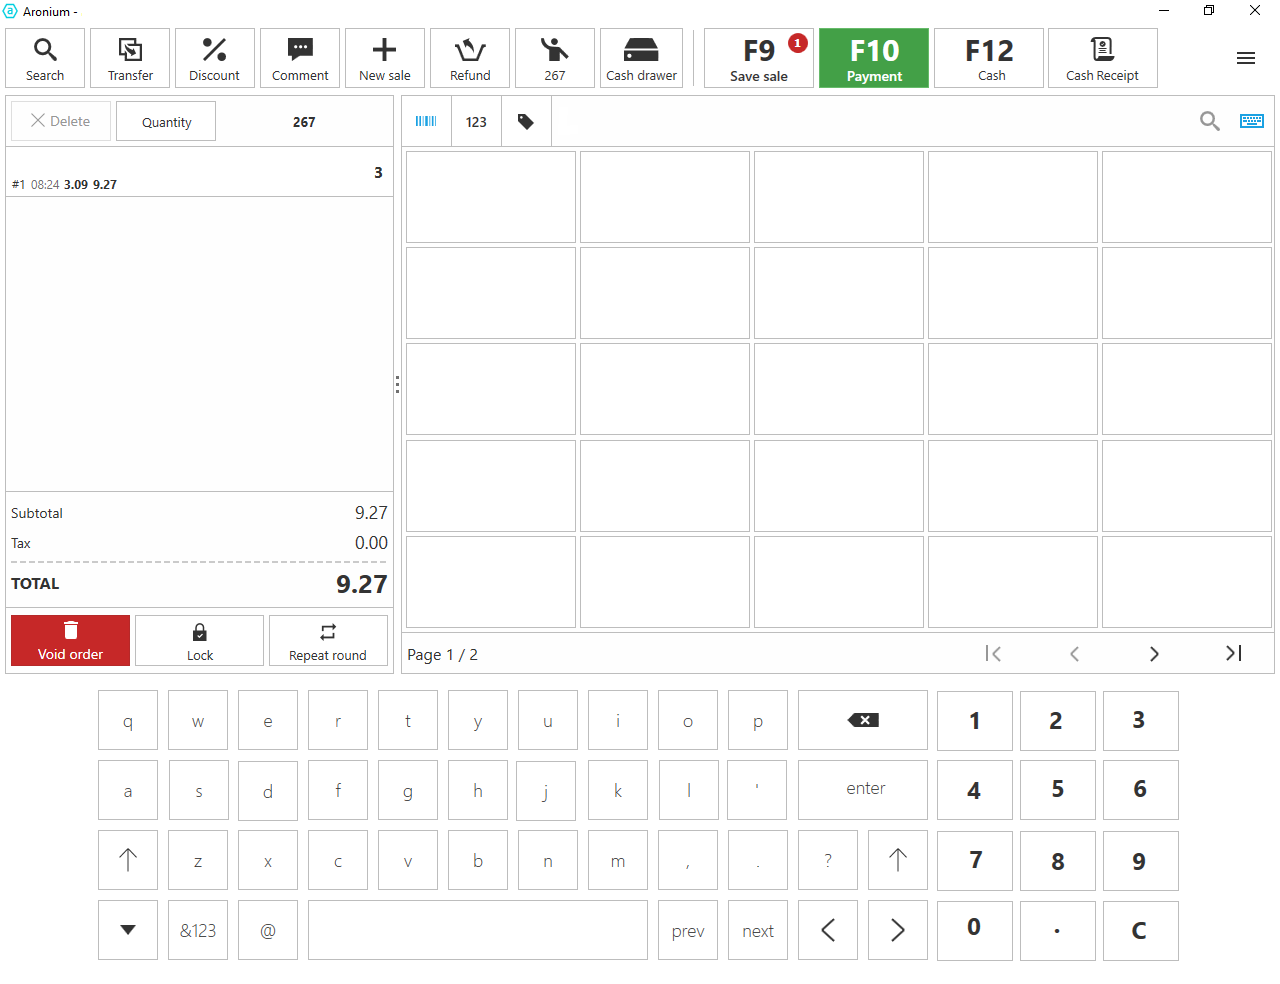
Task: Void the current order
Action: tap(70, 640)
